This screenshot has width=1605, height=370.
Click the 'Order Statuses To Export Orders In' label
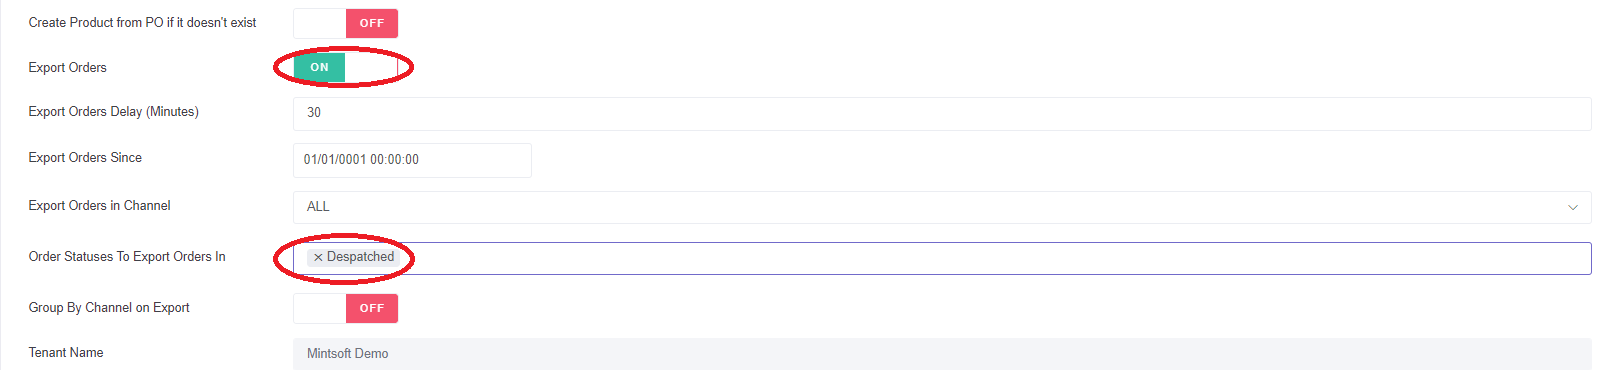(127, 257)
